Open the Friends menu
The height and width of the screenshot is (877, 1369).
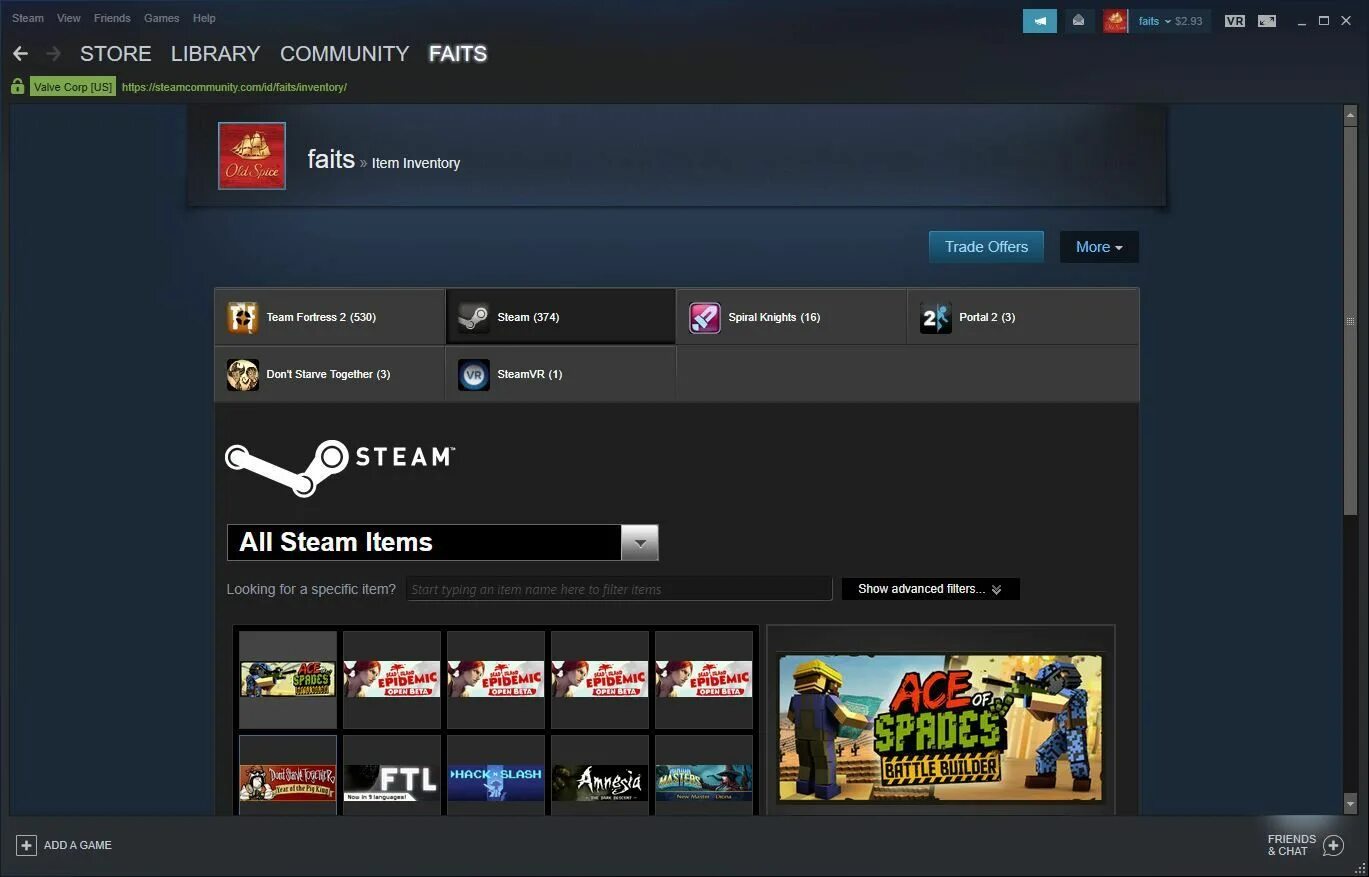click(x=112, y=18)
